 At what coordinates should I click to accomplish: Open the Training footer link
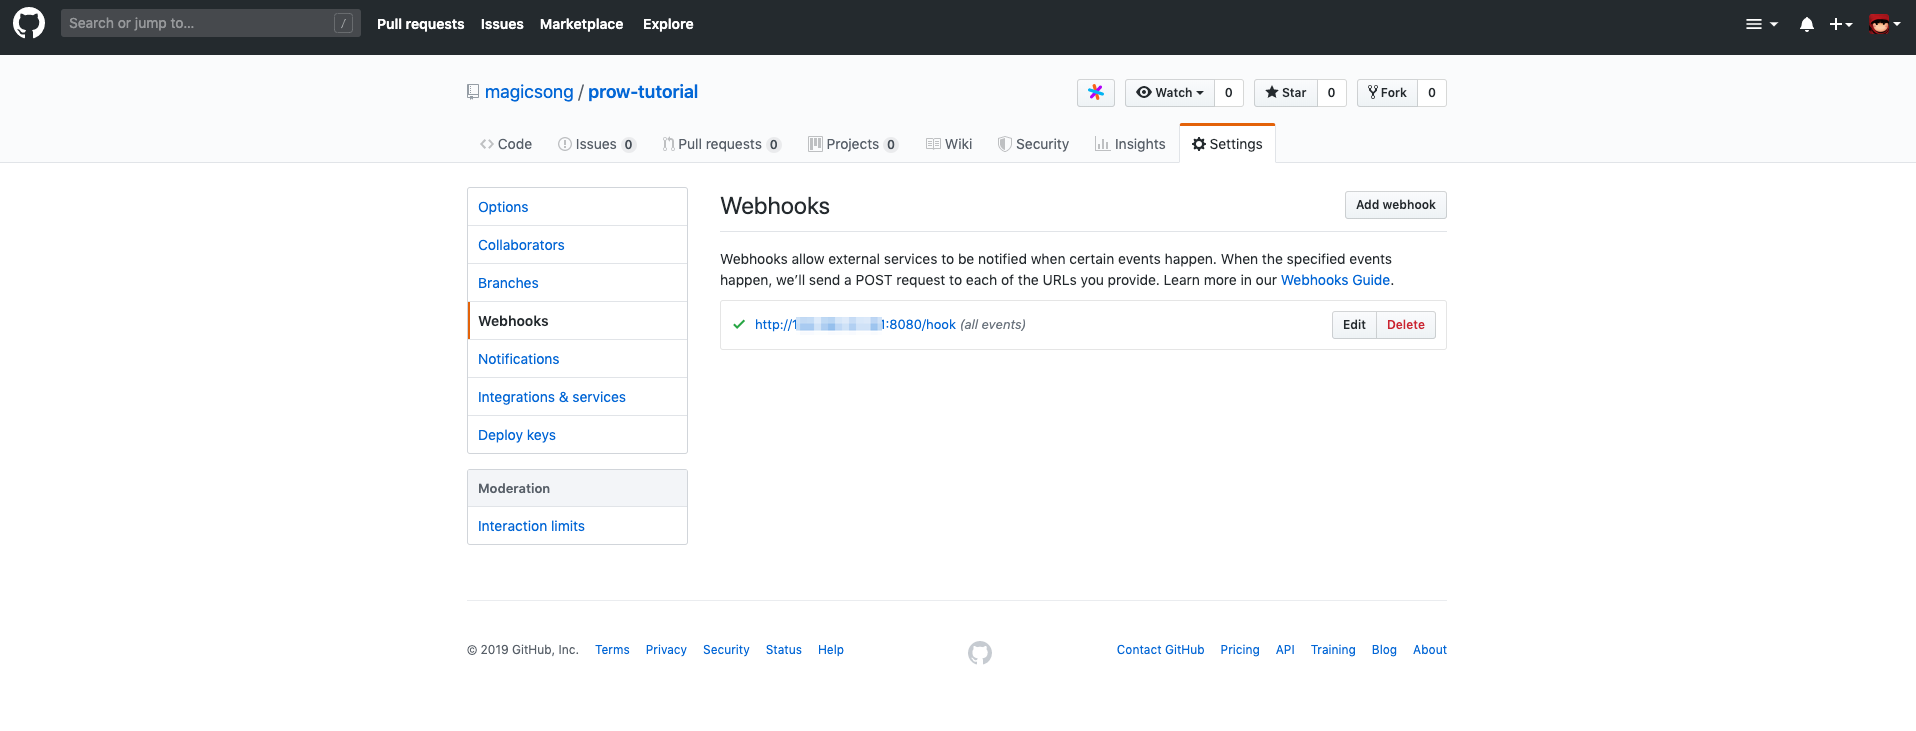click(1333, 650)
